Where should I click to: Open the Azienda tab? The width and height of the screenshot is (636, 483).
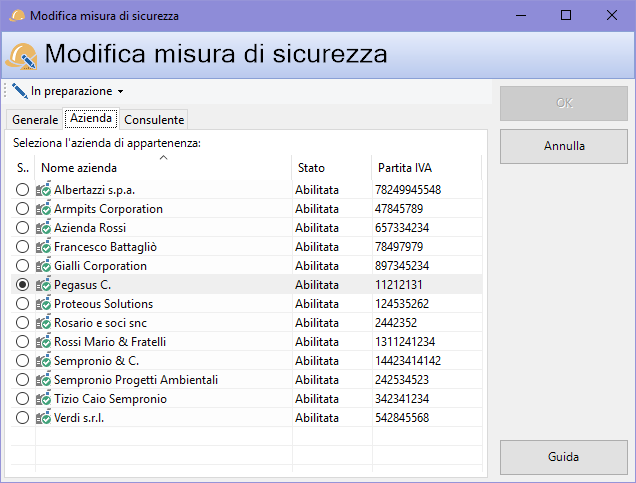point(91,118)
